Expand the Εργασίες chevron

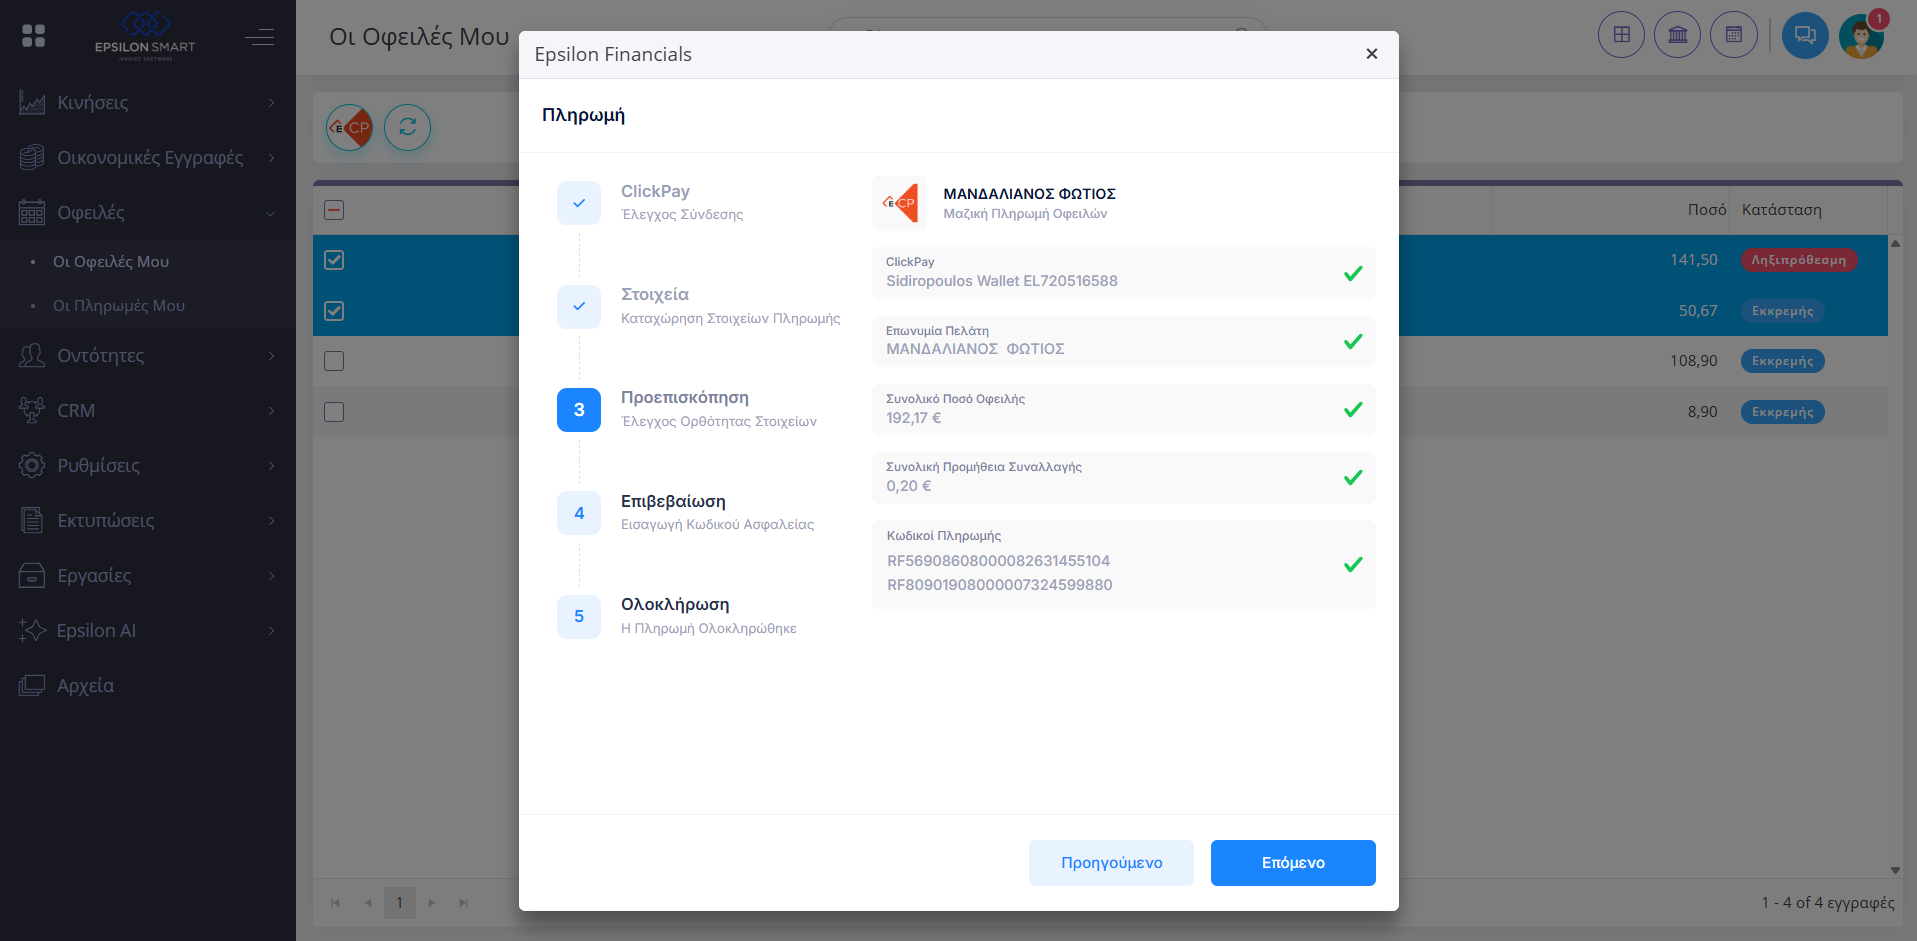(x=272, y=576)
